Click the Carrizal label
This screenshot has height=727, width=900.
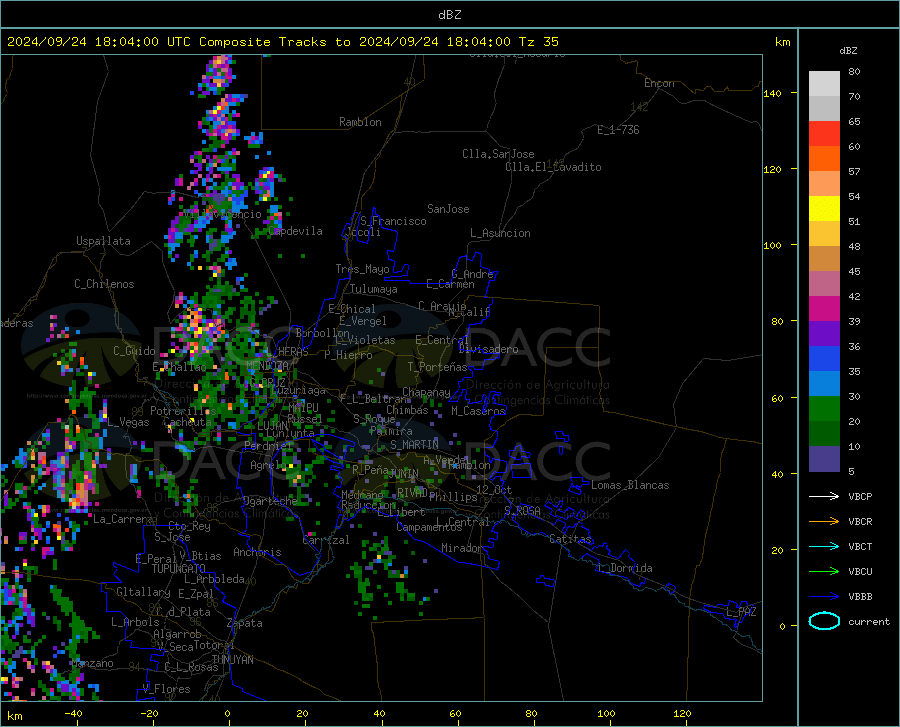click(x=326, y=540)
